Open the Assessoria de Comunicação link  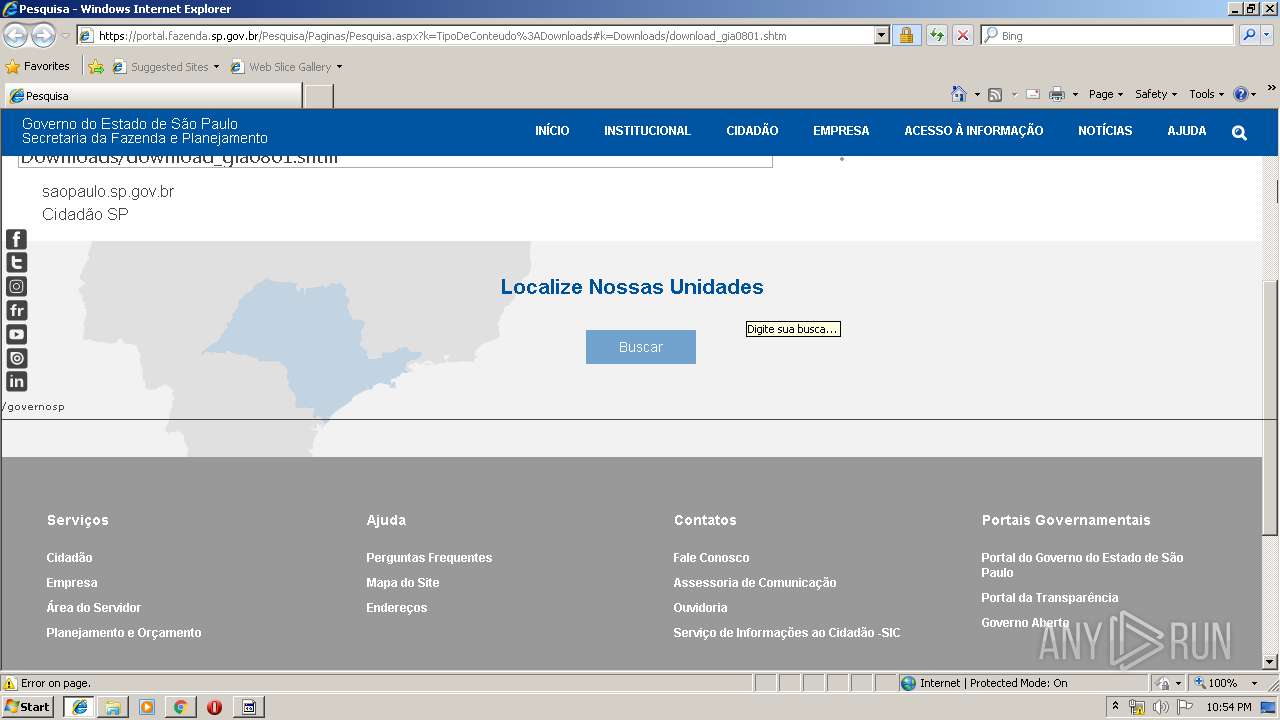pos(755,583)
